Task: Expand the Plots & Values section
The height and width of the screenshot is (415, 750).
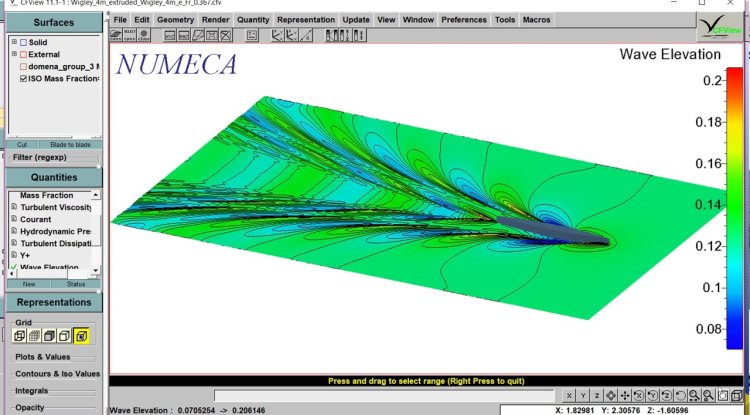Action: click(x=43, y=357)
